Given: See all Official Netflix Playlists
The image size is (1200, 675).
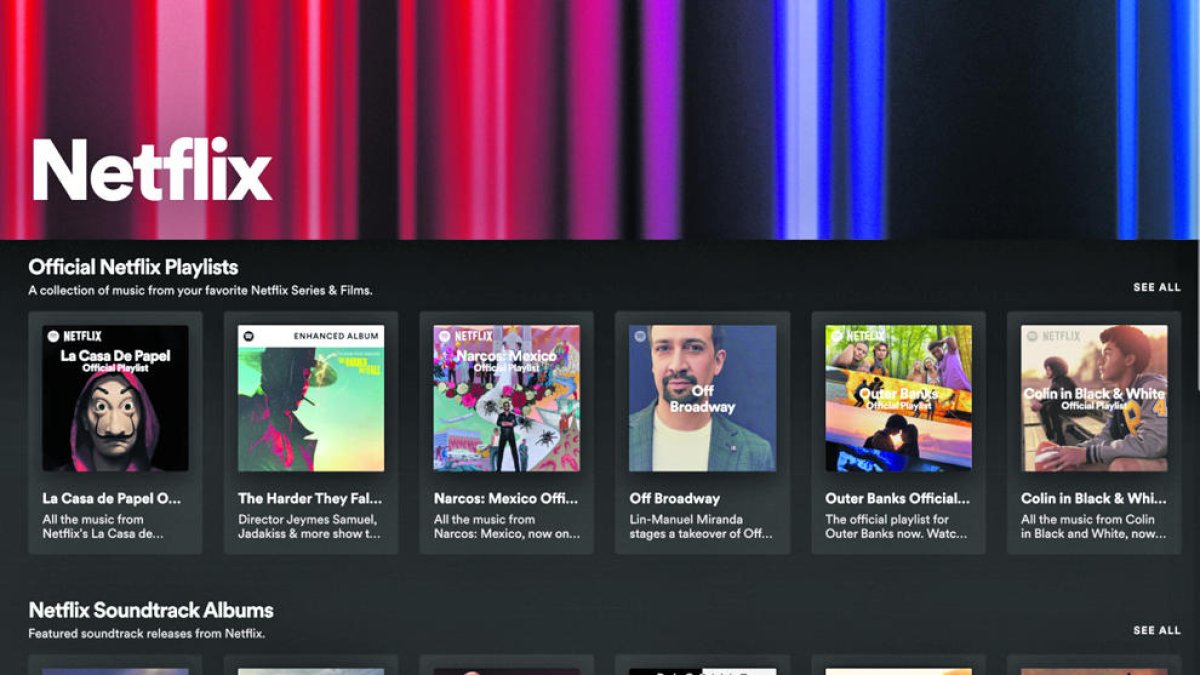Looking at the screenshot, I should [x=1156, y=287].
